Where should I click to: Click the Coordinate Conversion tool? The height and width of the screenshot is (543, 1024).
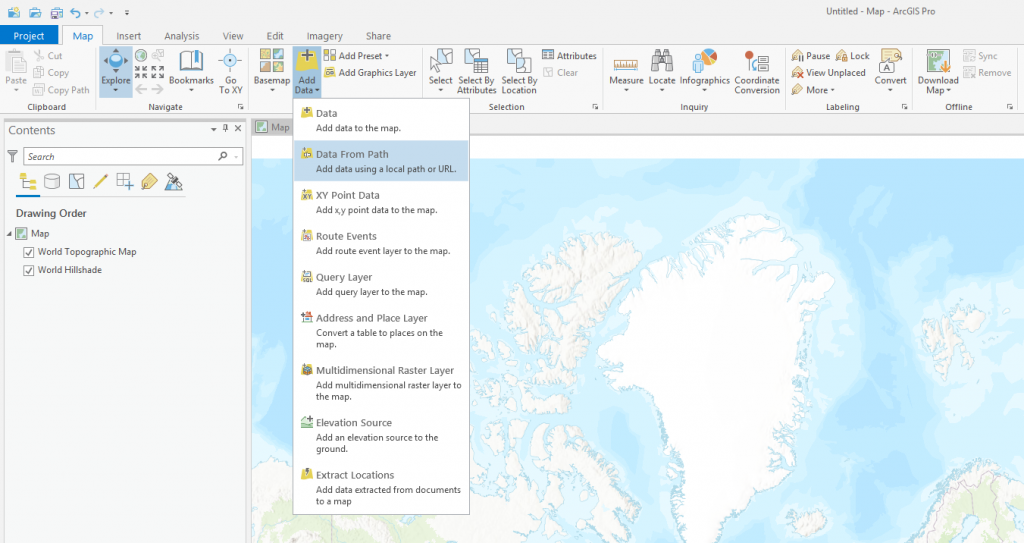pos(757,71)
